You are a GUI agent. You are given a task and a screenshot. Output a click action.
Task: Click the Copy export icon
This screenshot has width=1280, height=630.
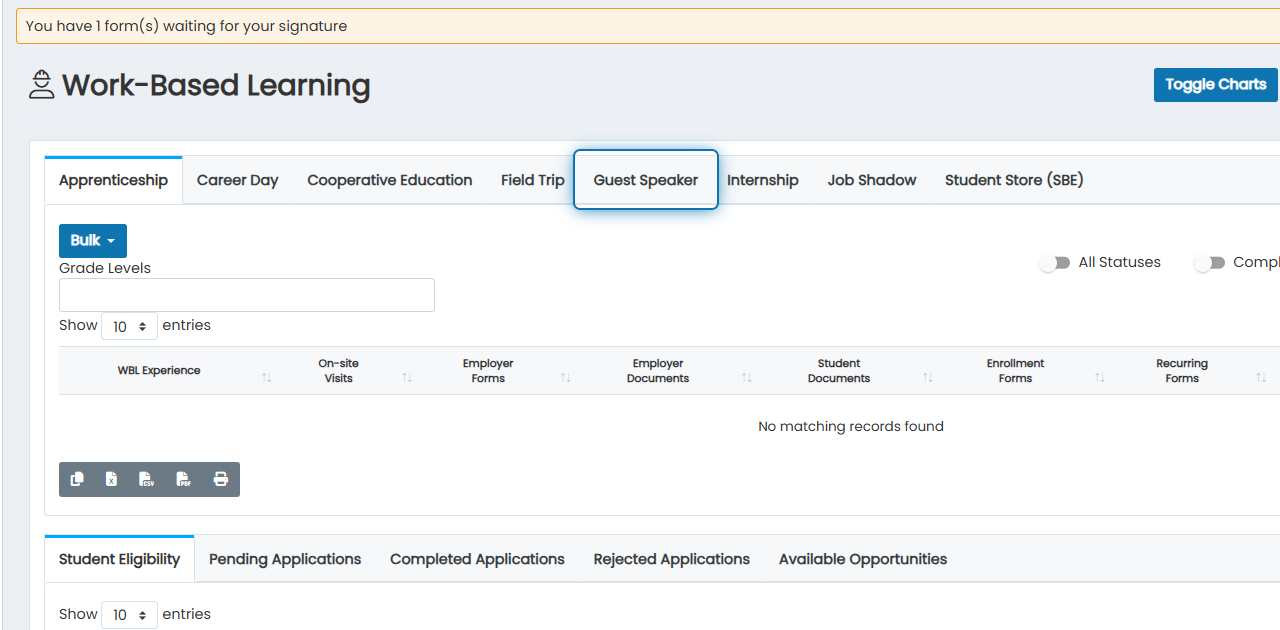[x=77, y=480]
